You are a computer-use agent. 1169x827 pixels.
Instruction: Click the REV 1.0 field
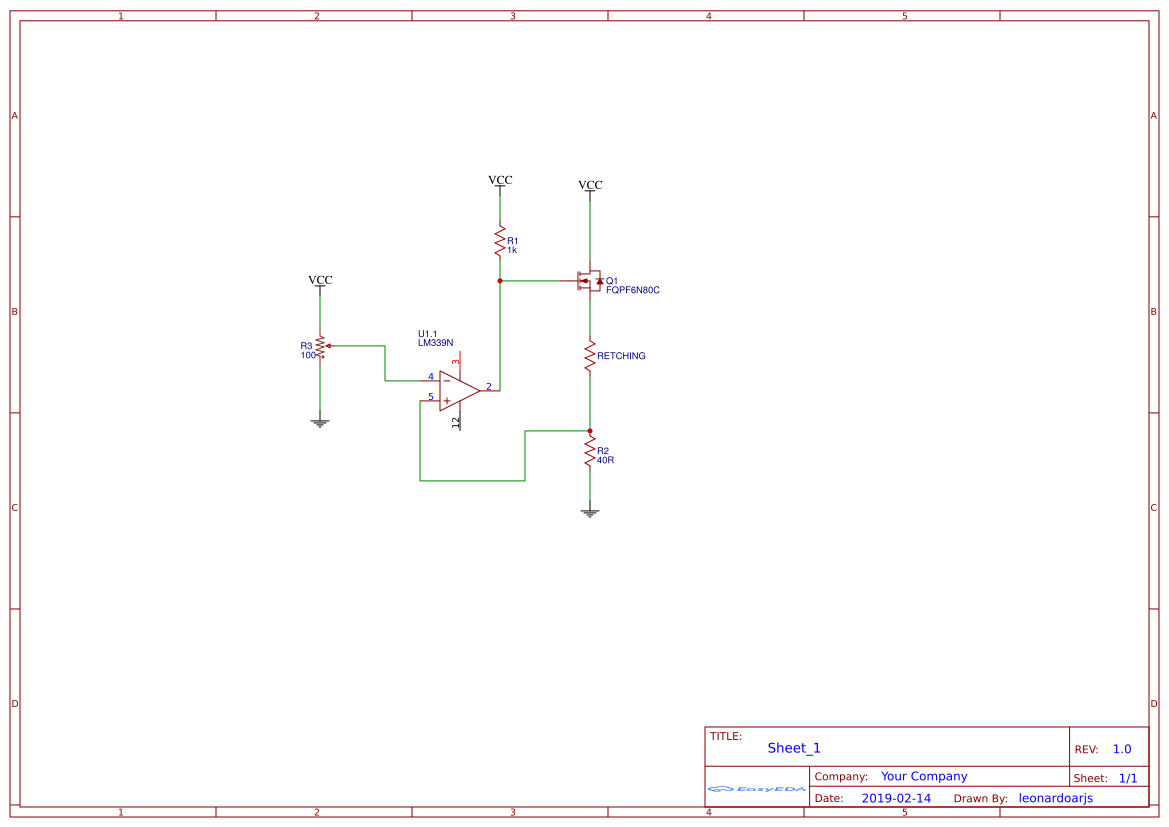(1122, 747)
